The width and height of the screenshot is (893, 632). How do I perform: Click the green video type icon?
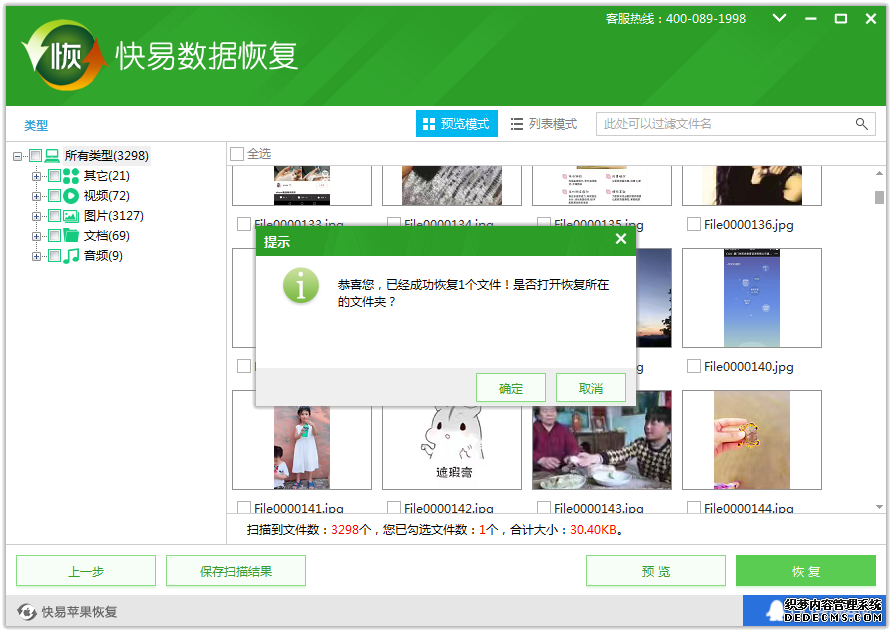(71, 196)
